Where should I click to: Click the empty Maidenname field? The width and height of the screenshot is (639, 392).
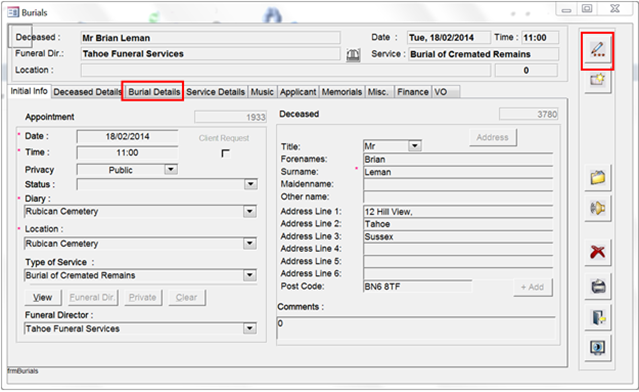(x=458, y=184)
